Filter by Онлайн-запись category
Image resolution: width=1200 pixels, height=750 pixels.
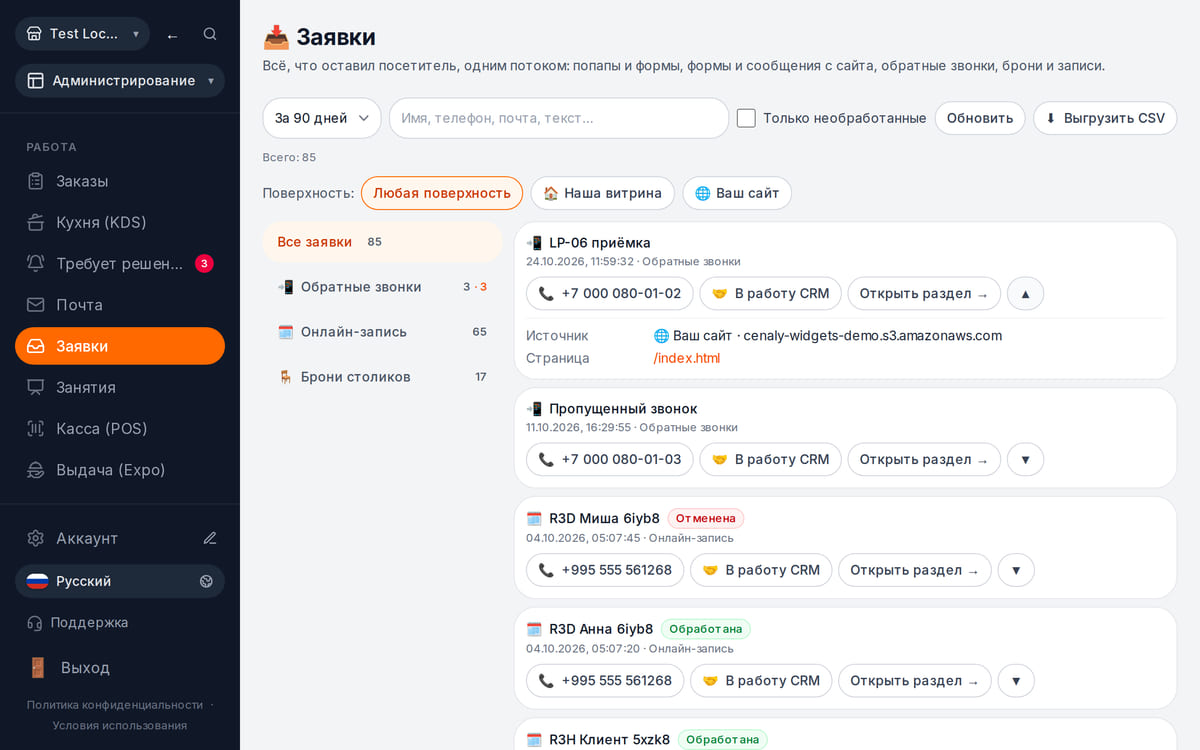point(382,332)
